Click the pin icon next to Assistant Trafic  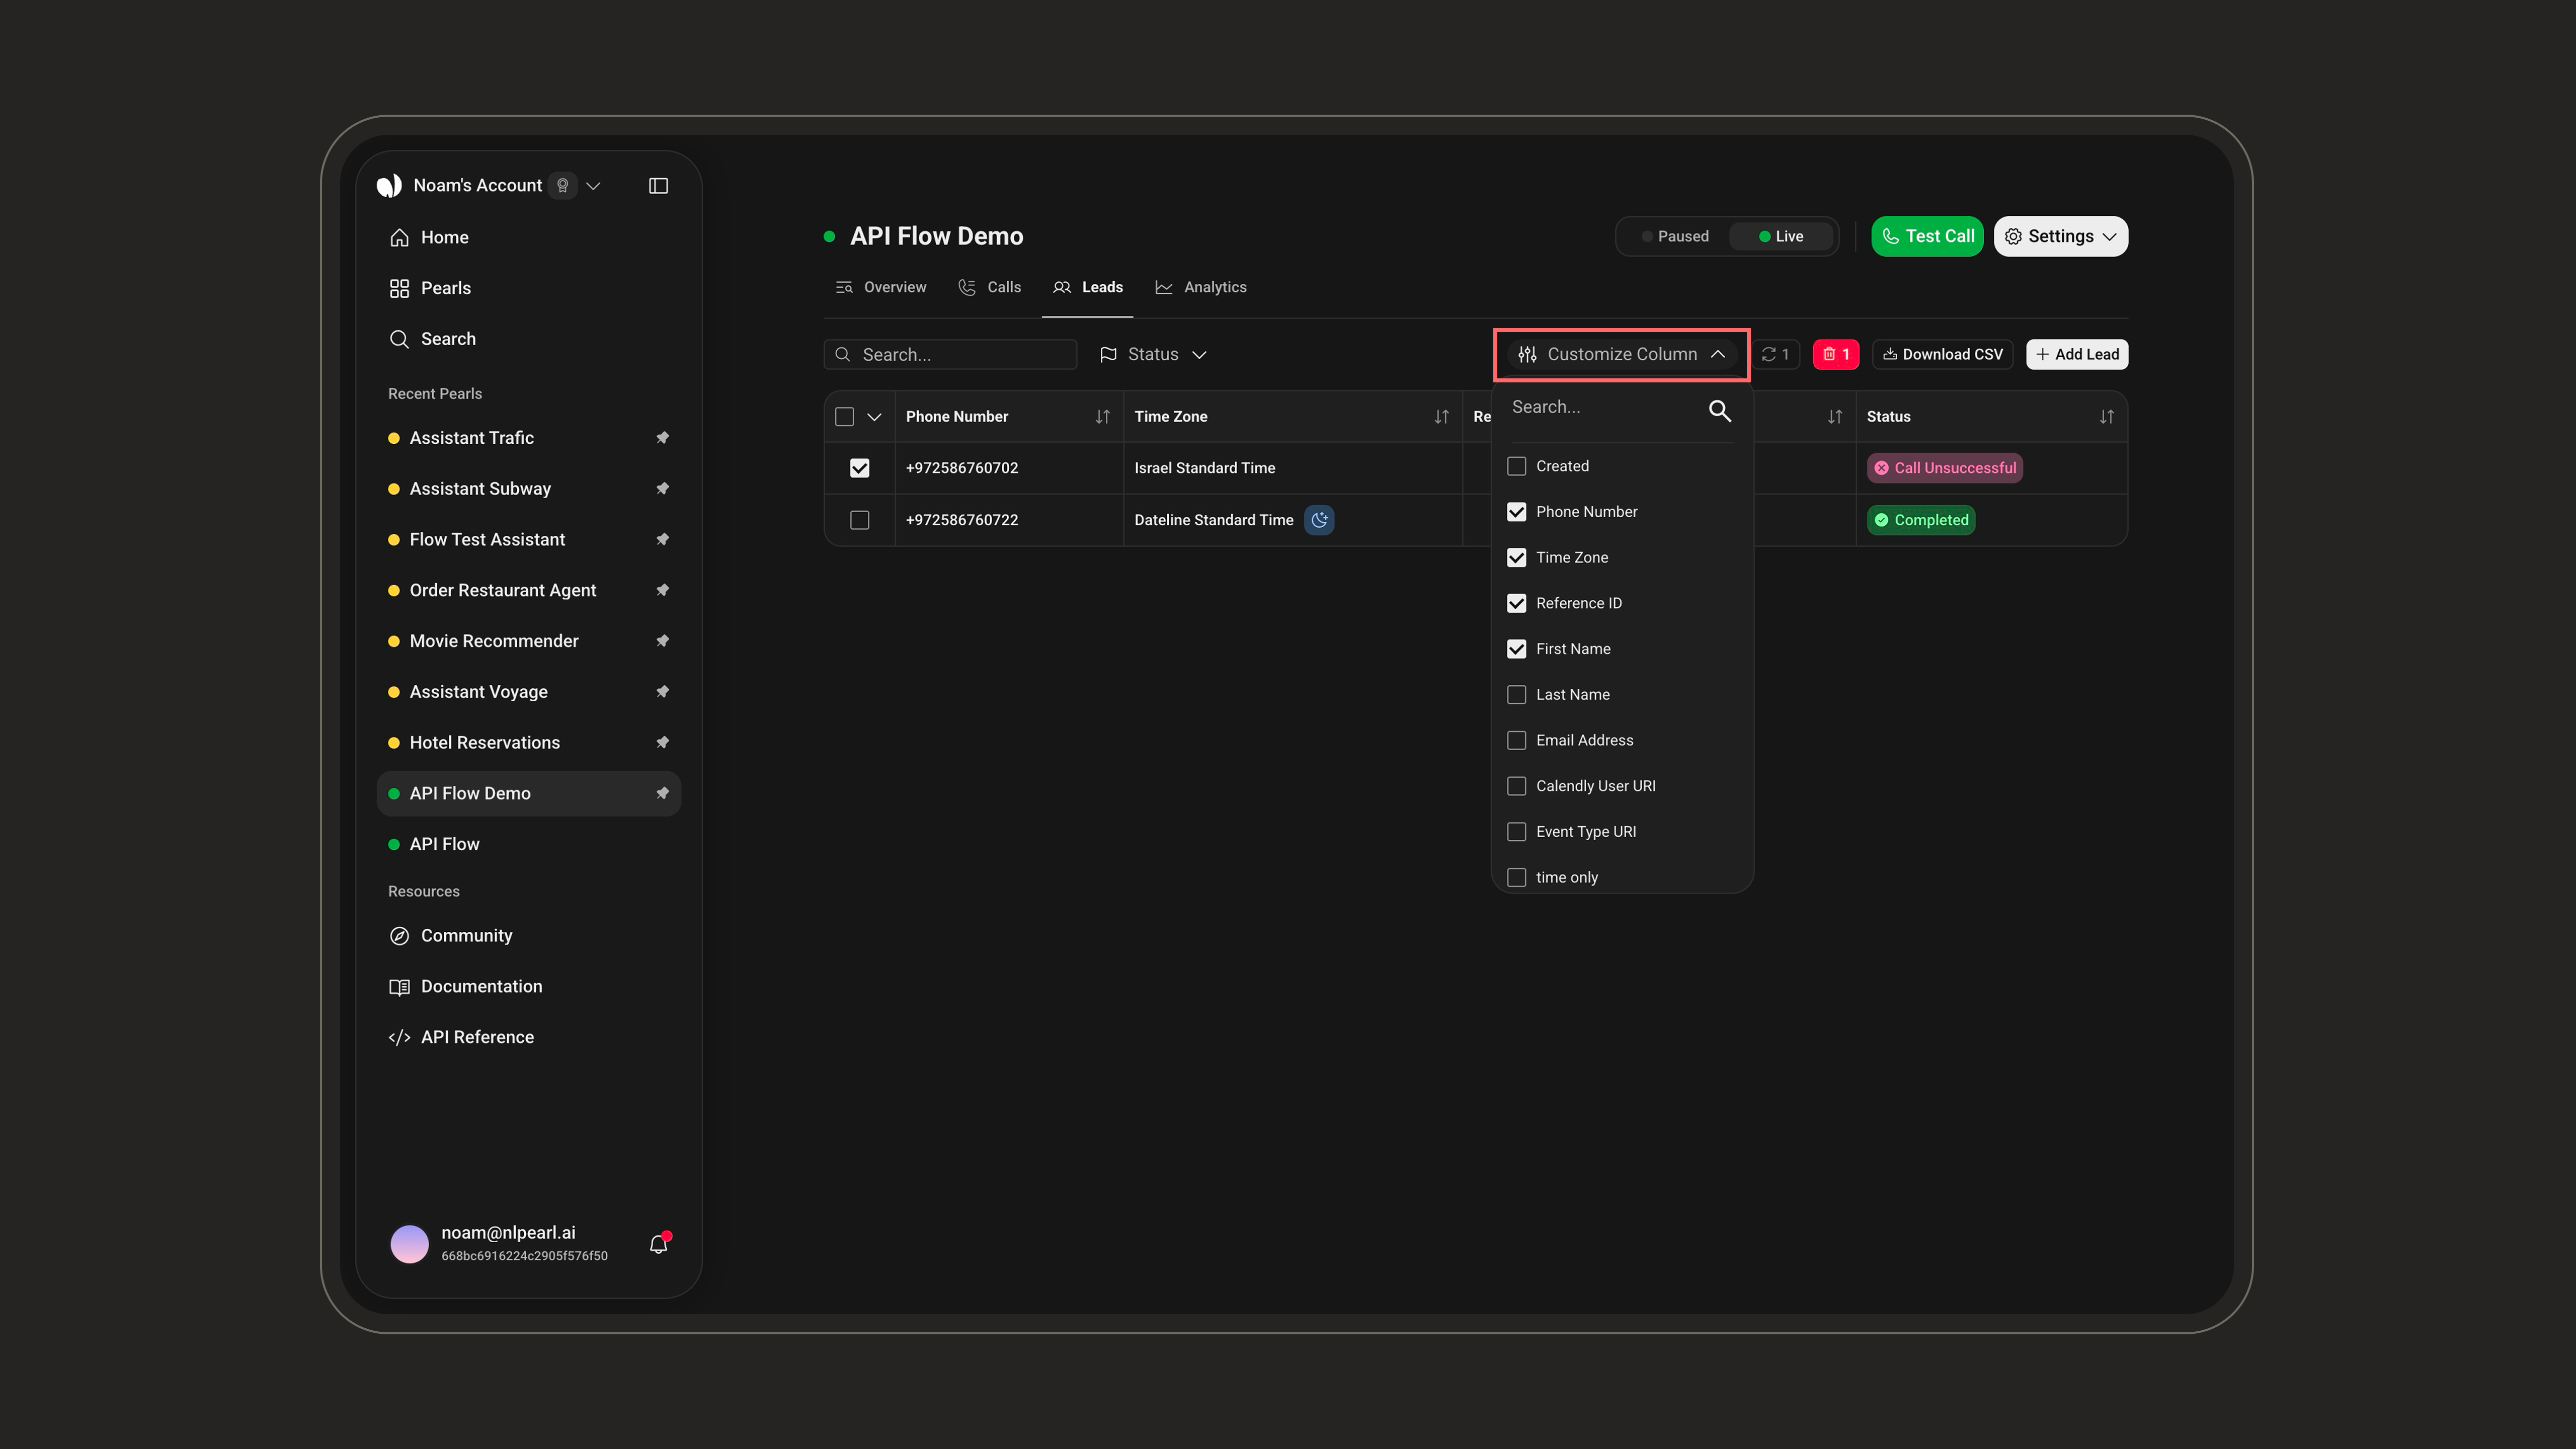tap(662, 438)
